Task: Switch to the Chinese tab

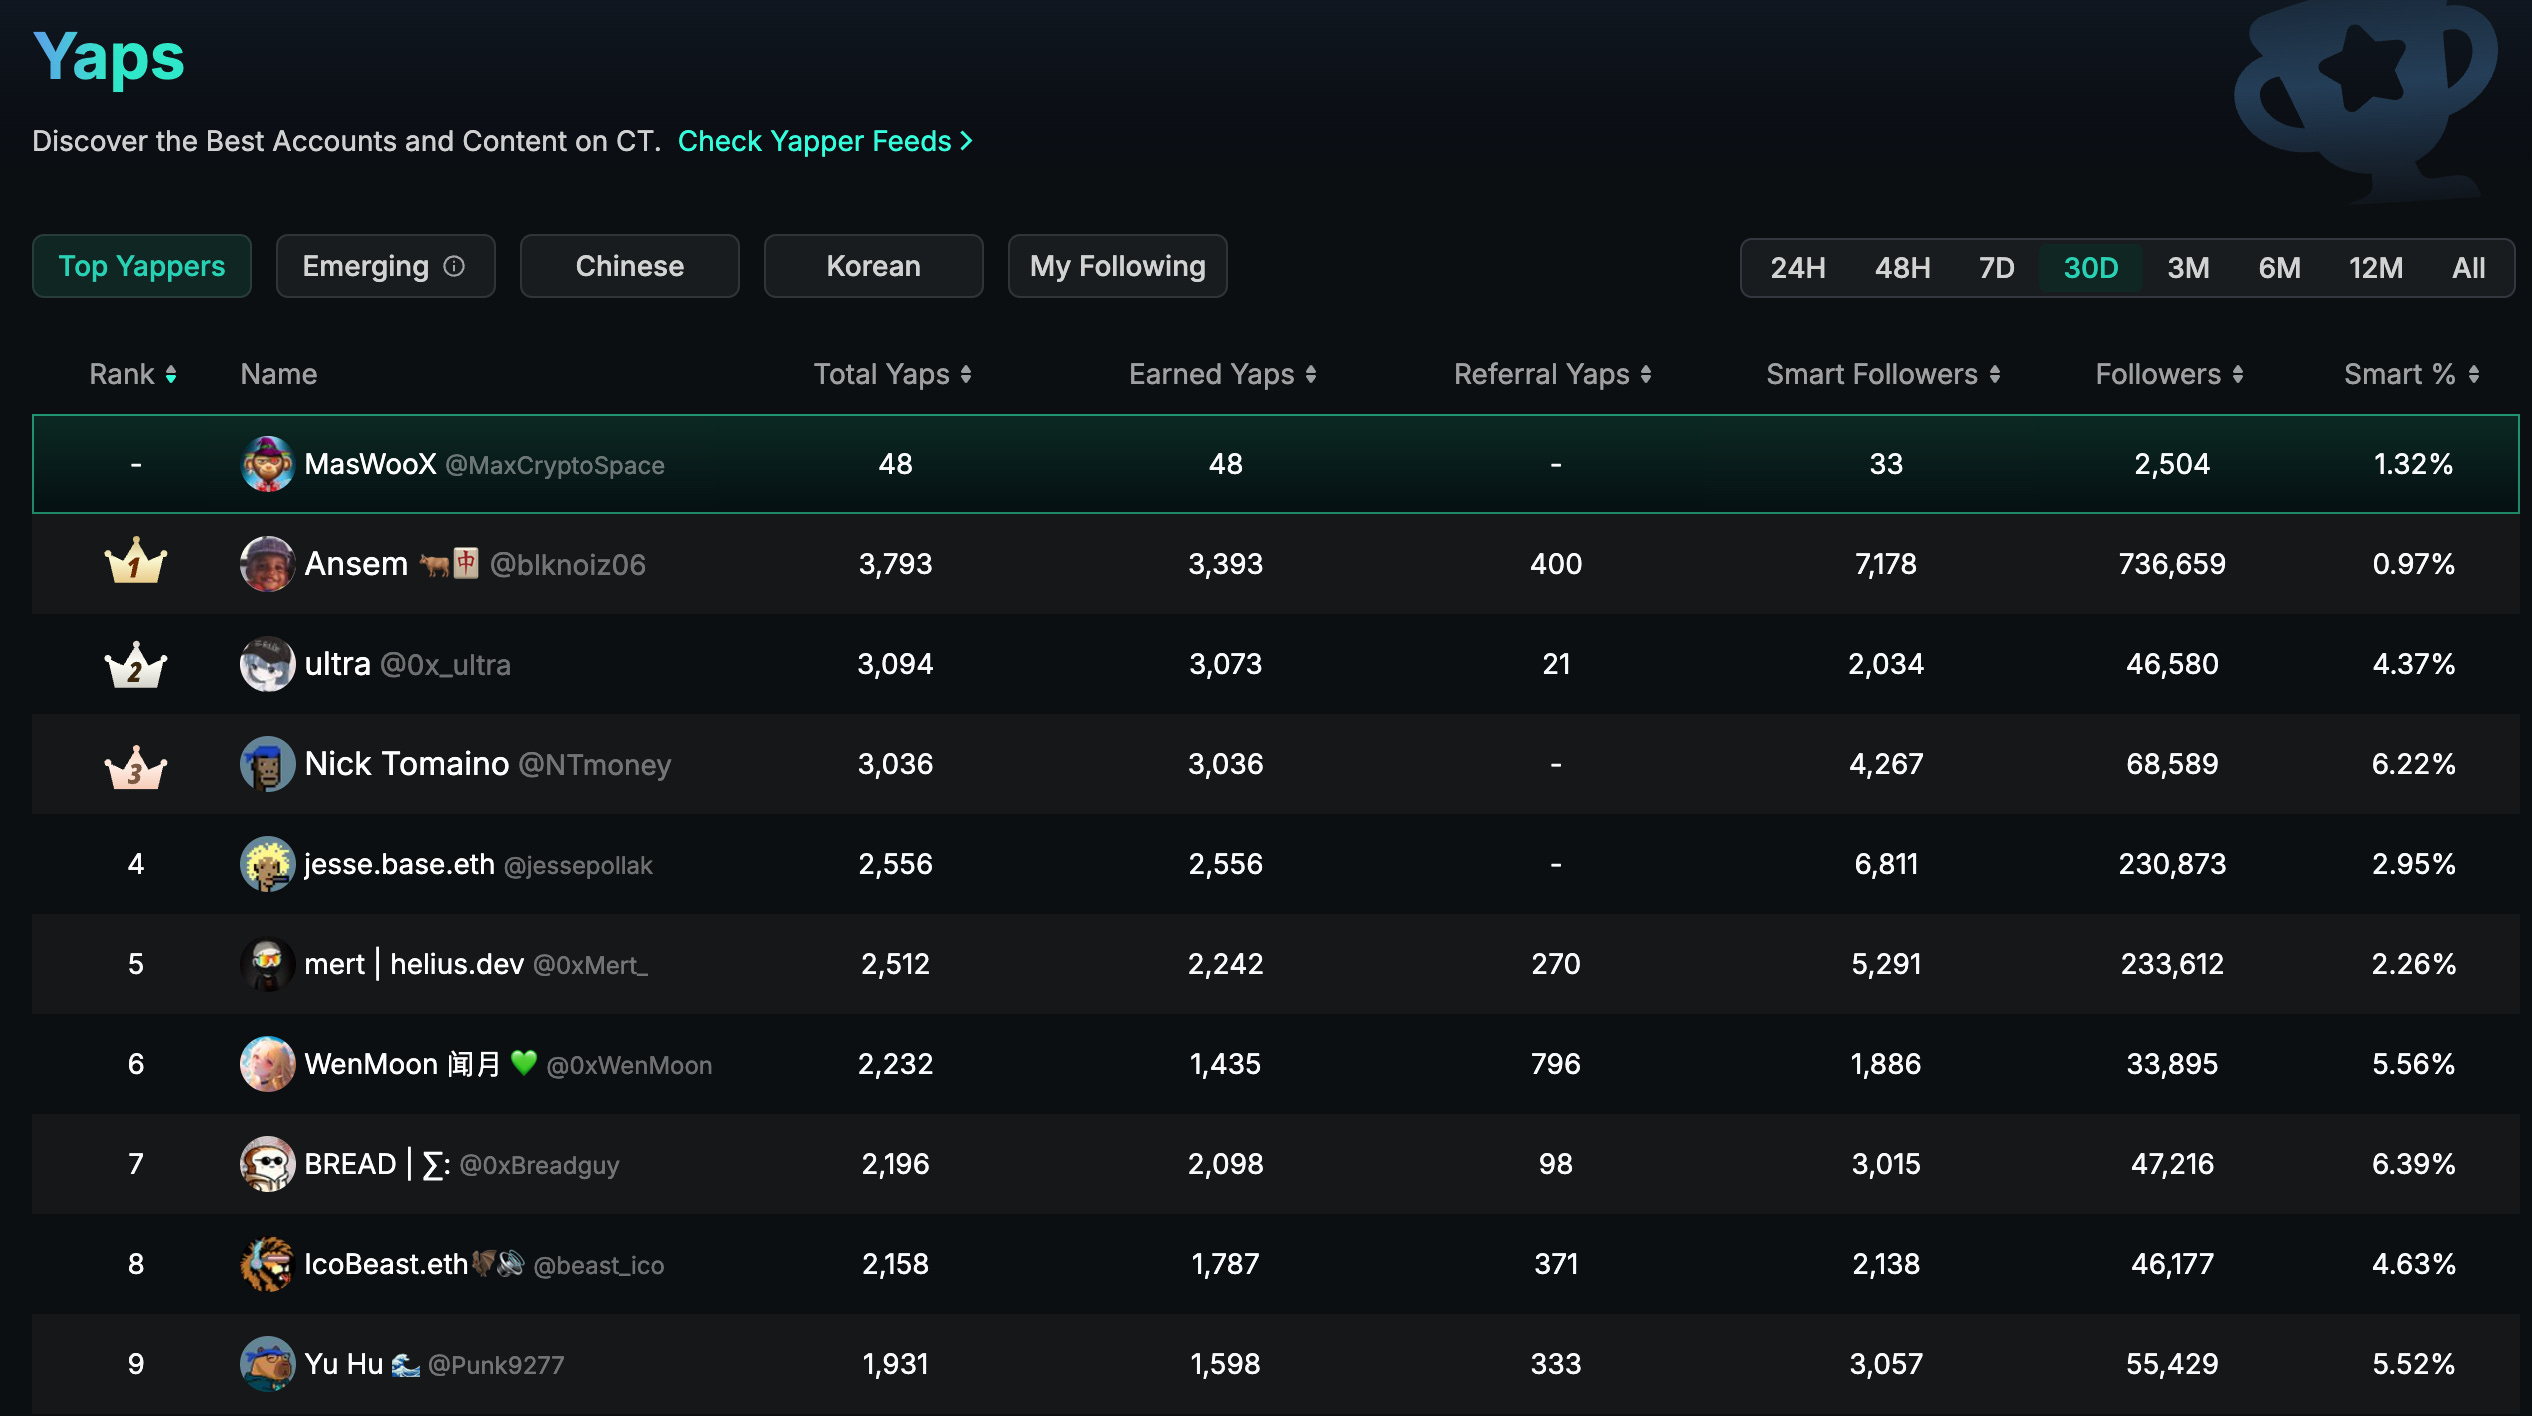Action: [x=630, y=266]
